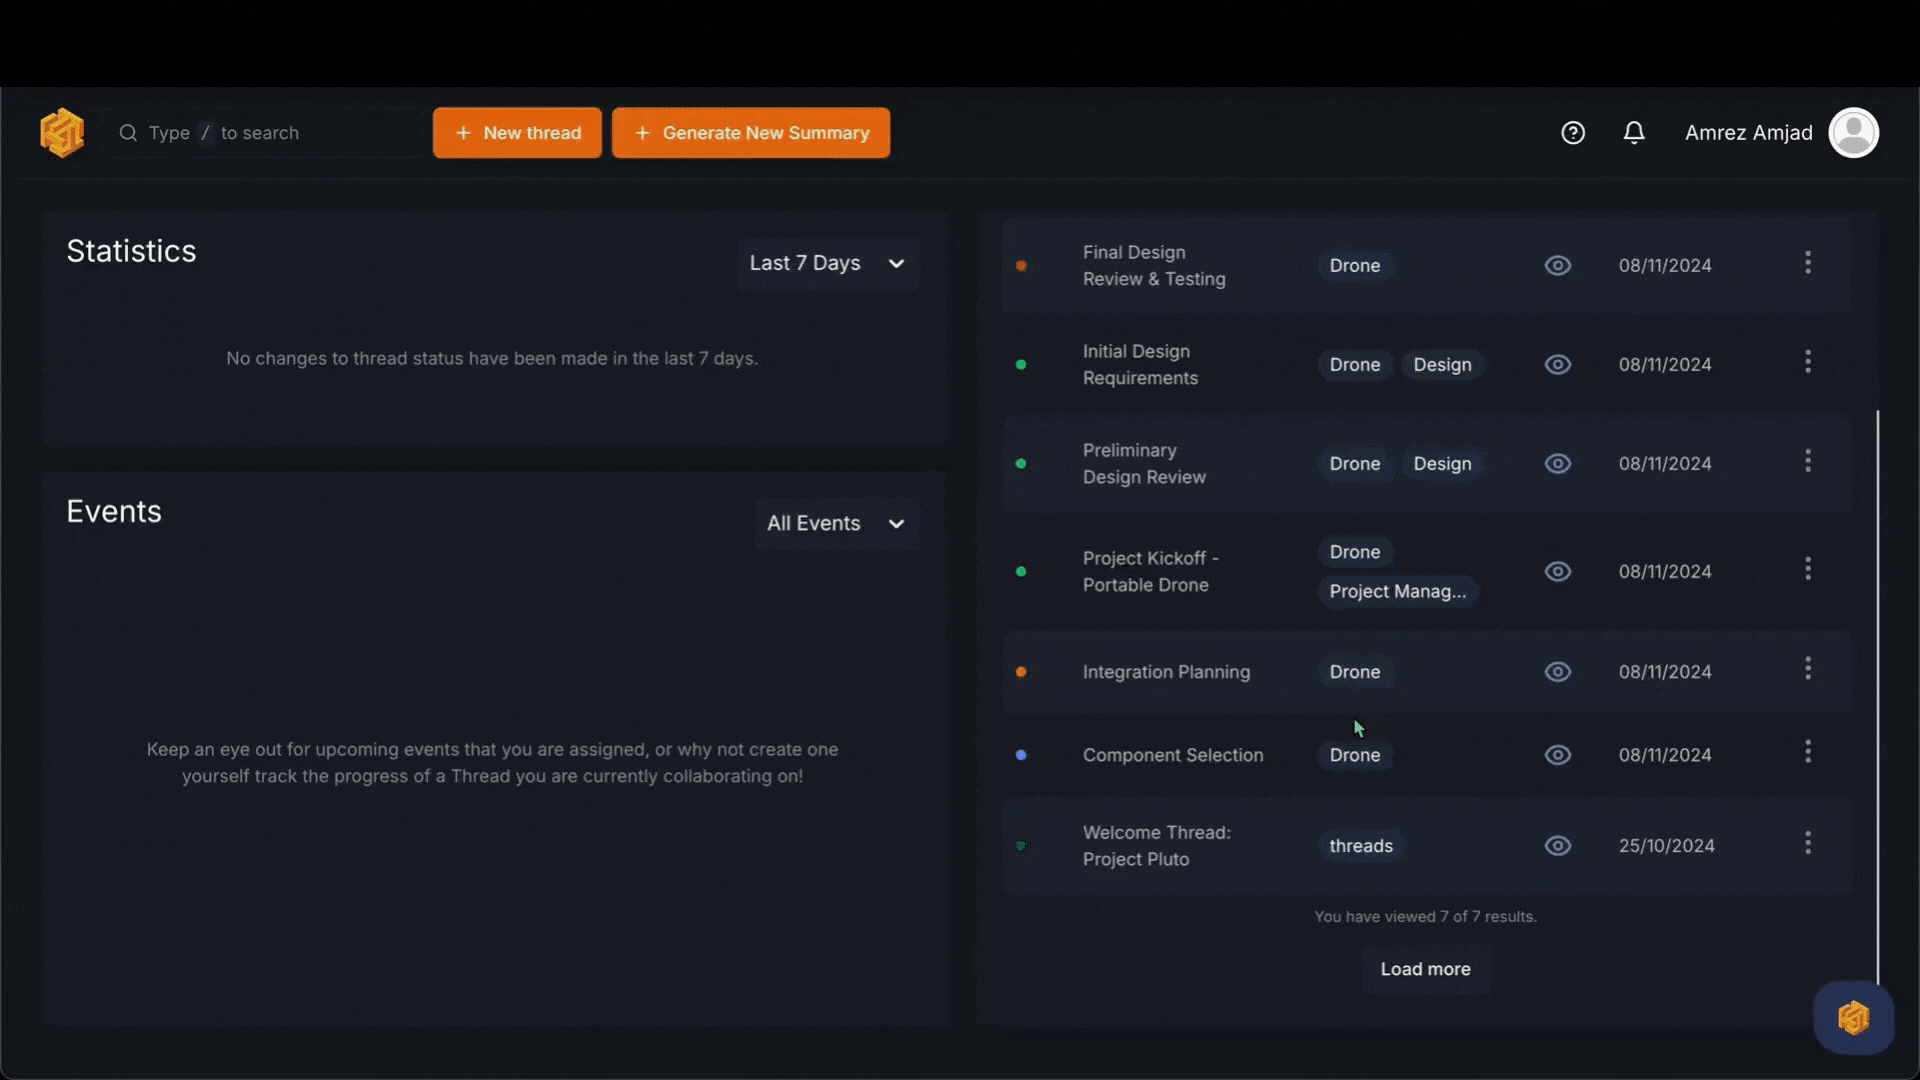1920x1080 pixels.
Task: Click Amrez Amjad's profile avatar
Action: coord(1854,132)
